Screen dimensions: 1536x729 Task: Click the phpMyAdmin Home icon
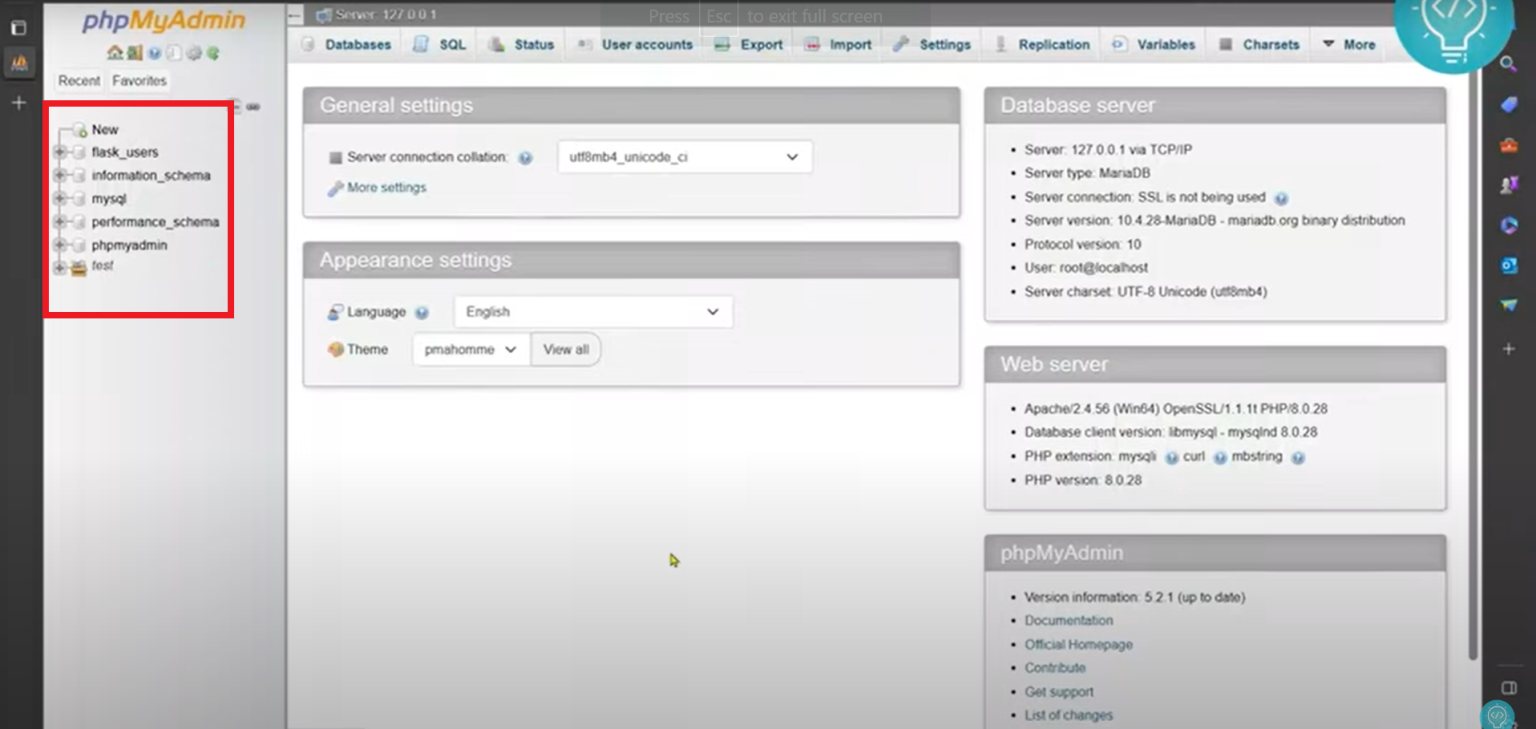click(x=114, y=53)
